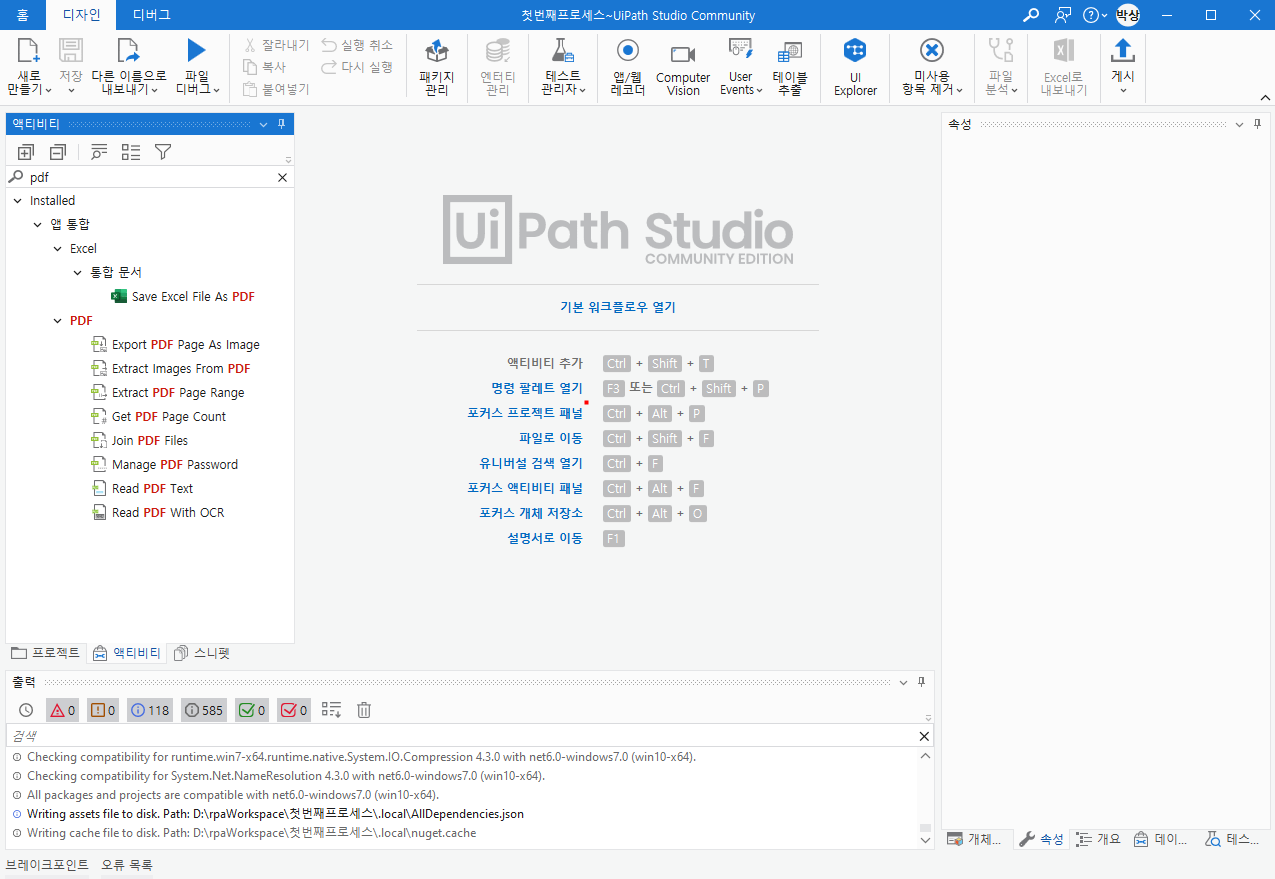Expand all activities in the tree
1275x879 pixels.
26,152
